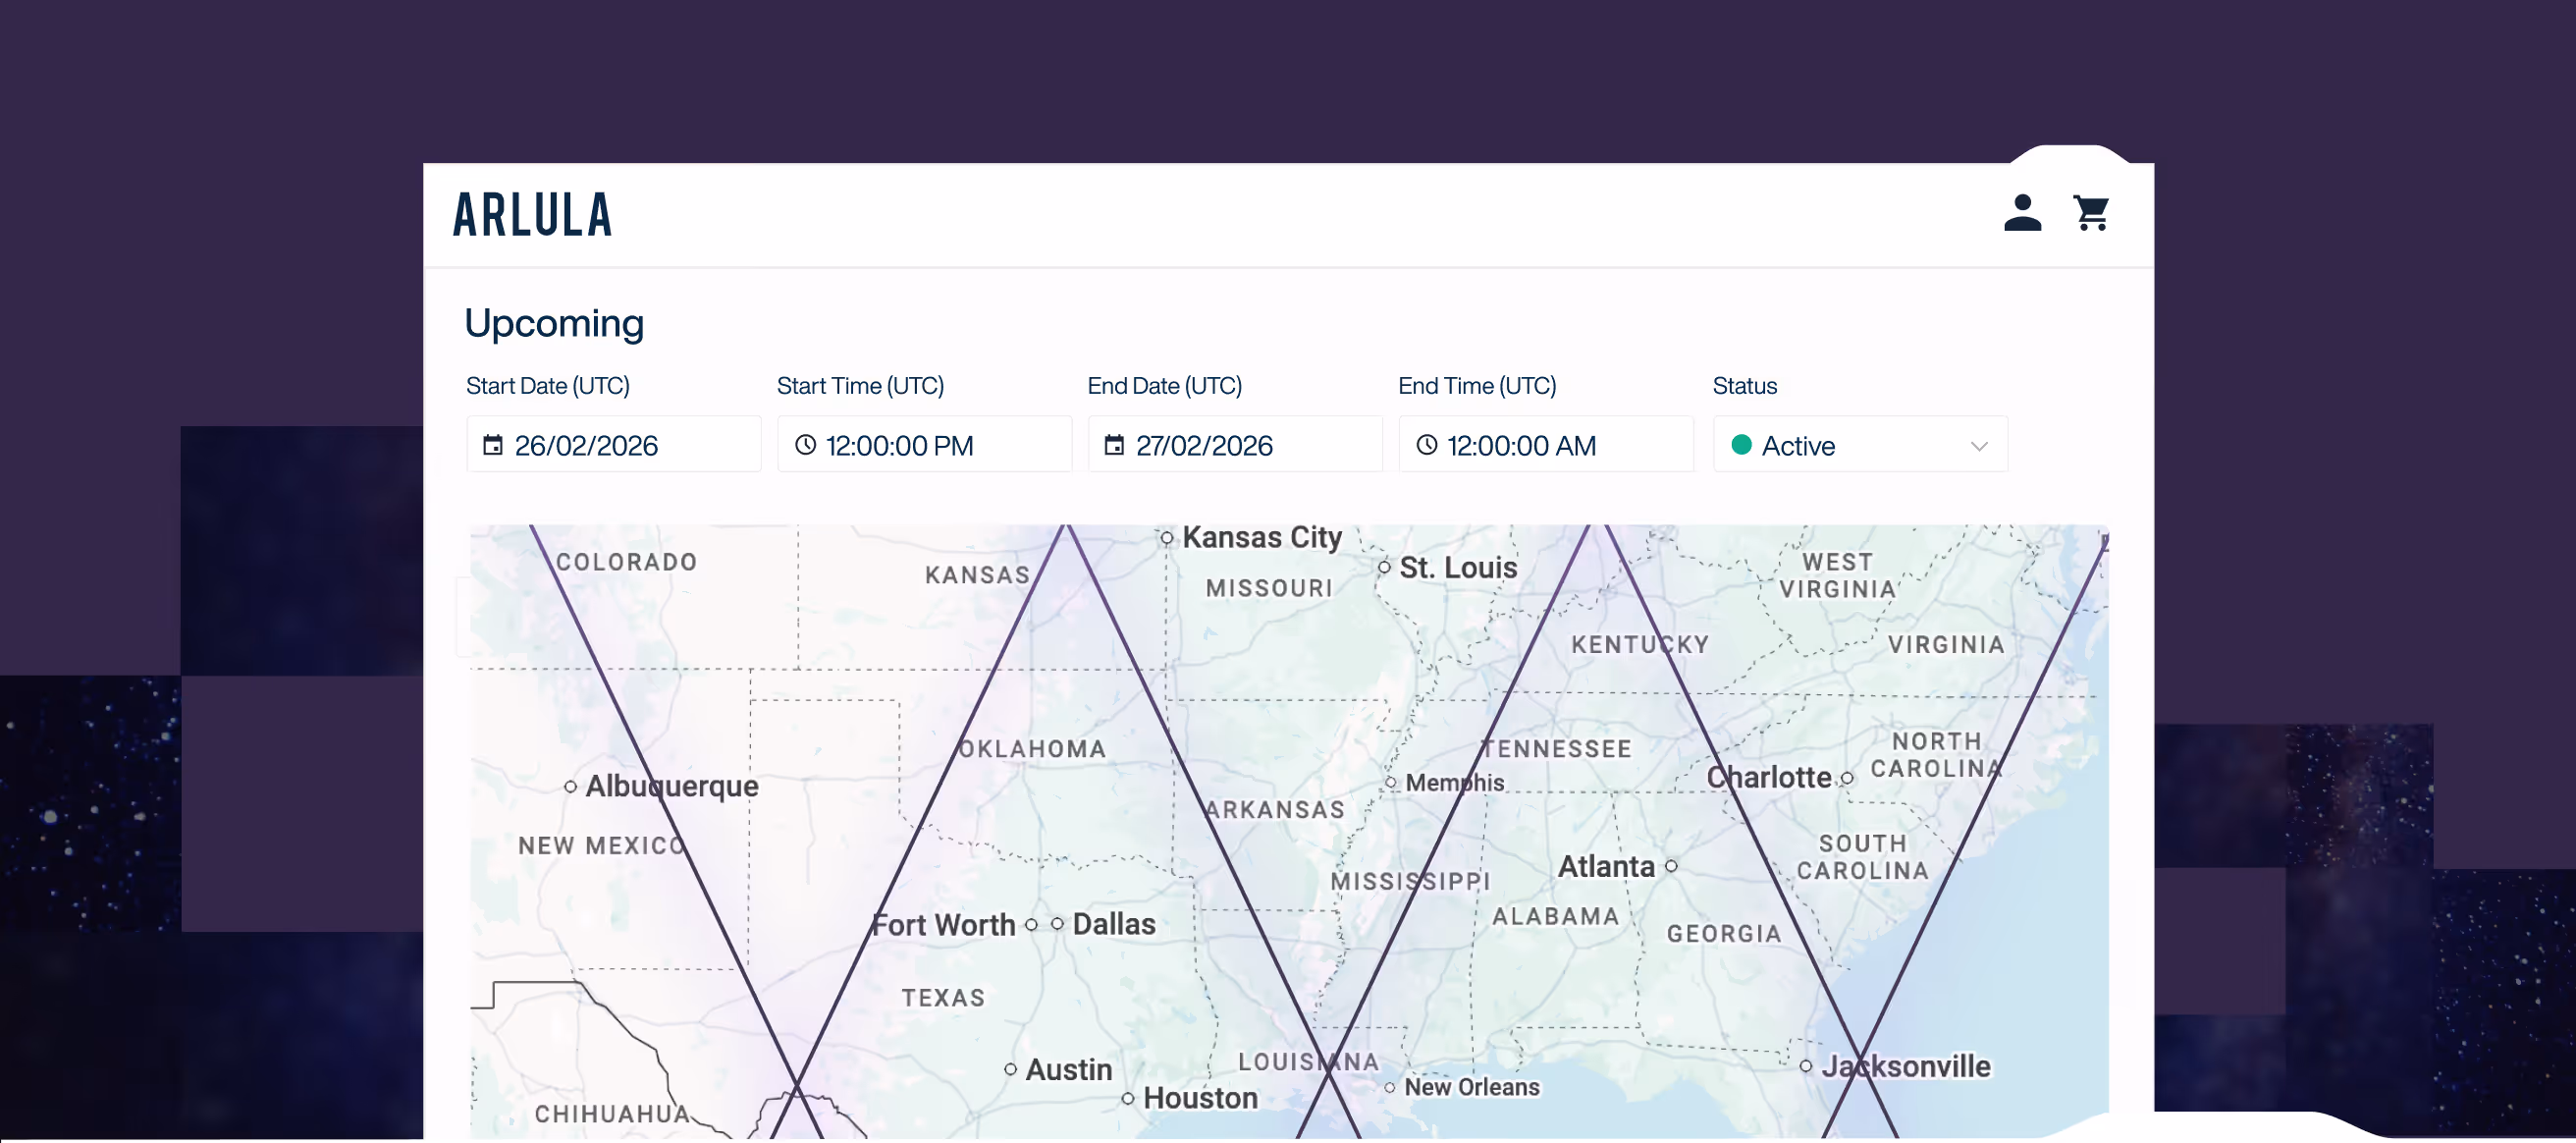Click the End Date calendar icon
The height and width of the screenshot is (1143, 2576).
(x=1114, y=445)
